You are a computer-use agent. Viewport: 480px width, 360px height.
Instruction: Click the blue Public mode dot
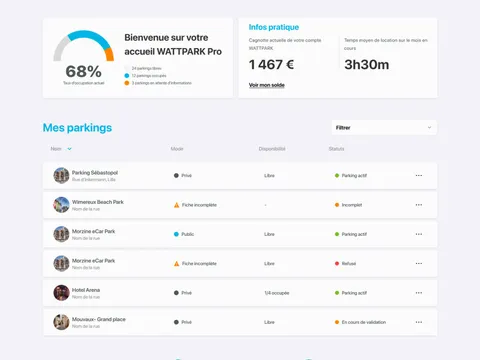tap(176, 234)
